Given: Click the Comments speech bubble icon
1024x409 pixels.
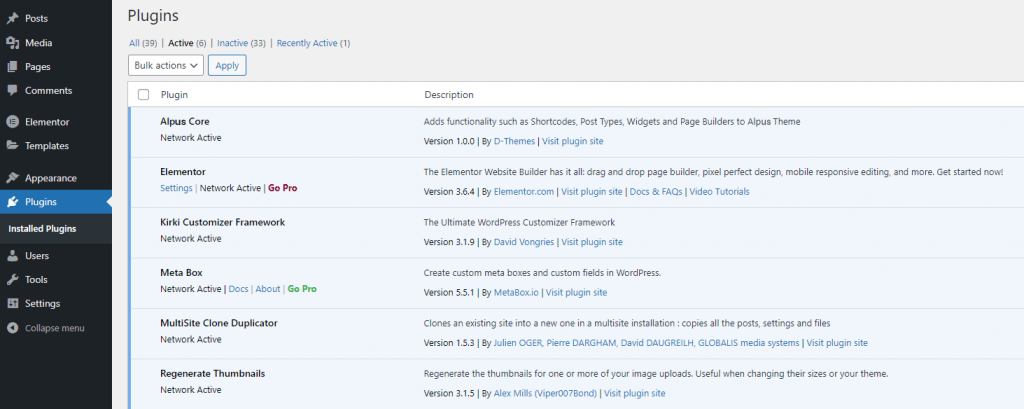Looking at the screenshot, I should (12, 91).
